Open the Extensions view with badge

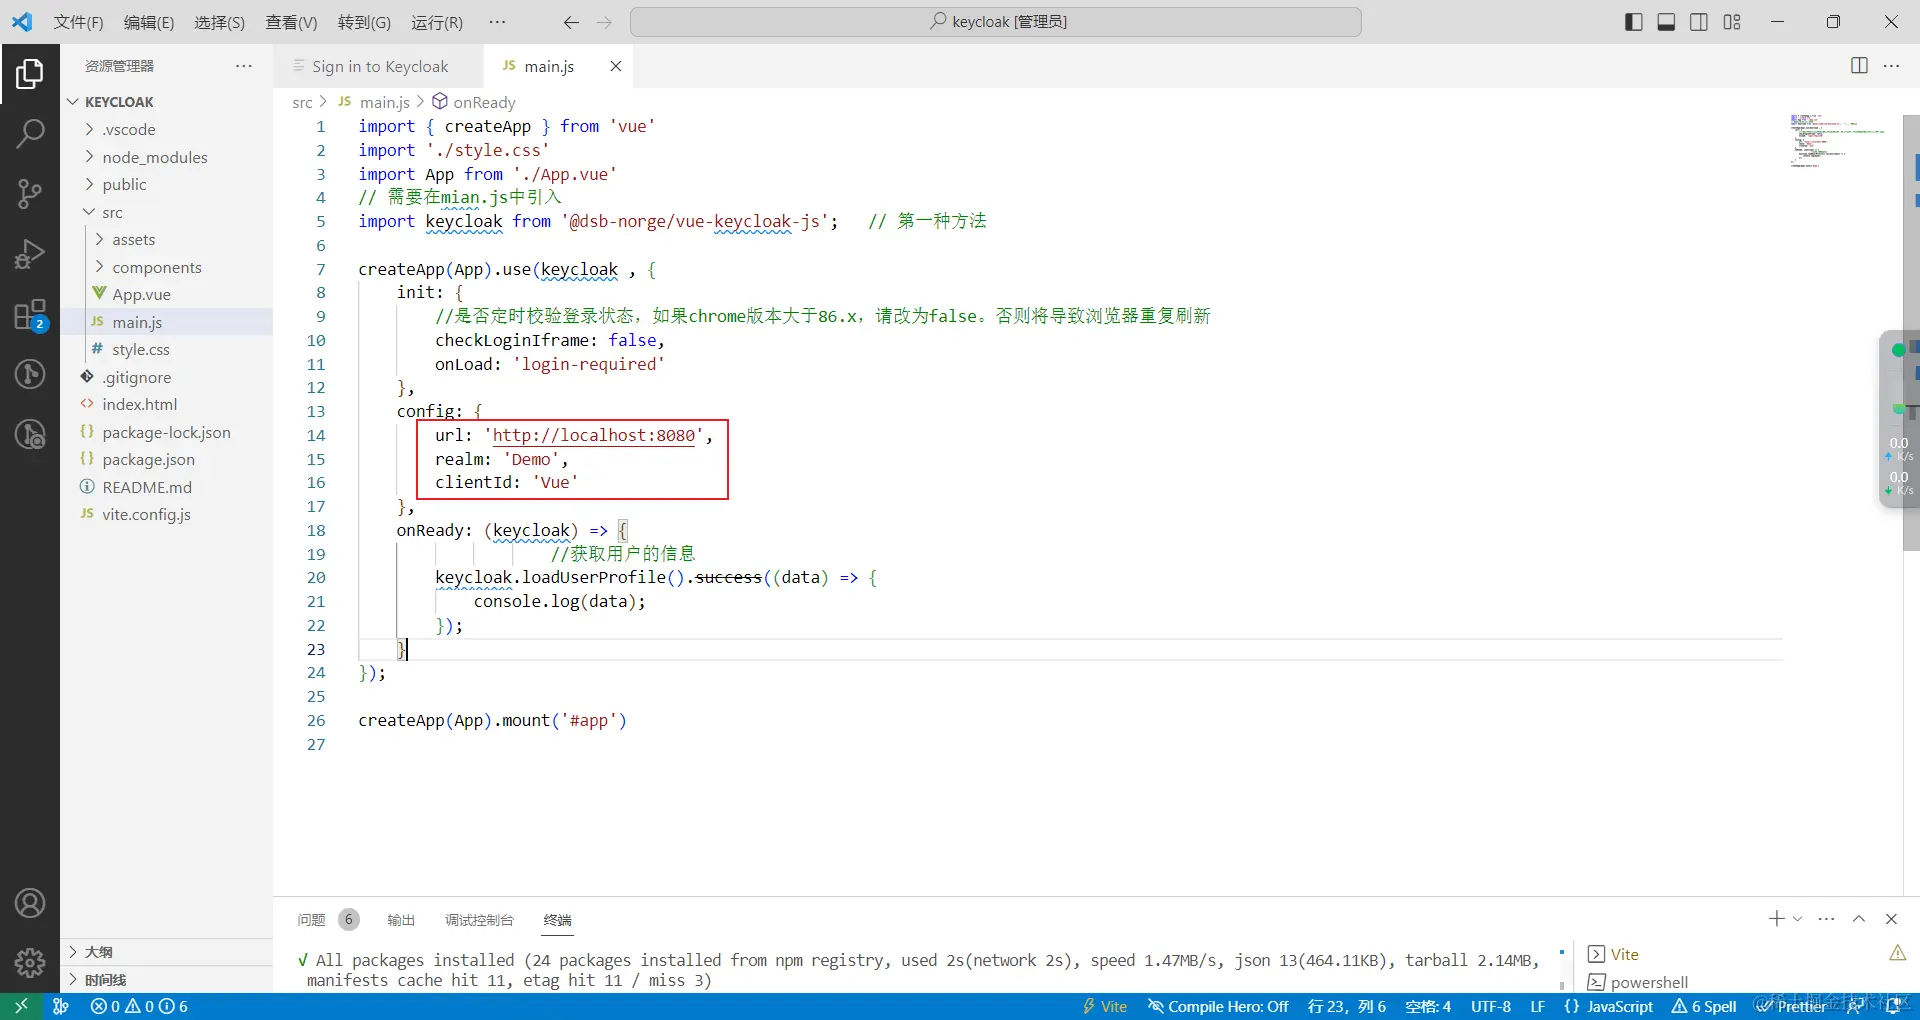(x=30, y=315)
